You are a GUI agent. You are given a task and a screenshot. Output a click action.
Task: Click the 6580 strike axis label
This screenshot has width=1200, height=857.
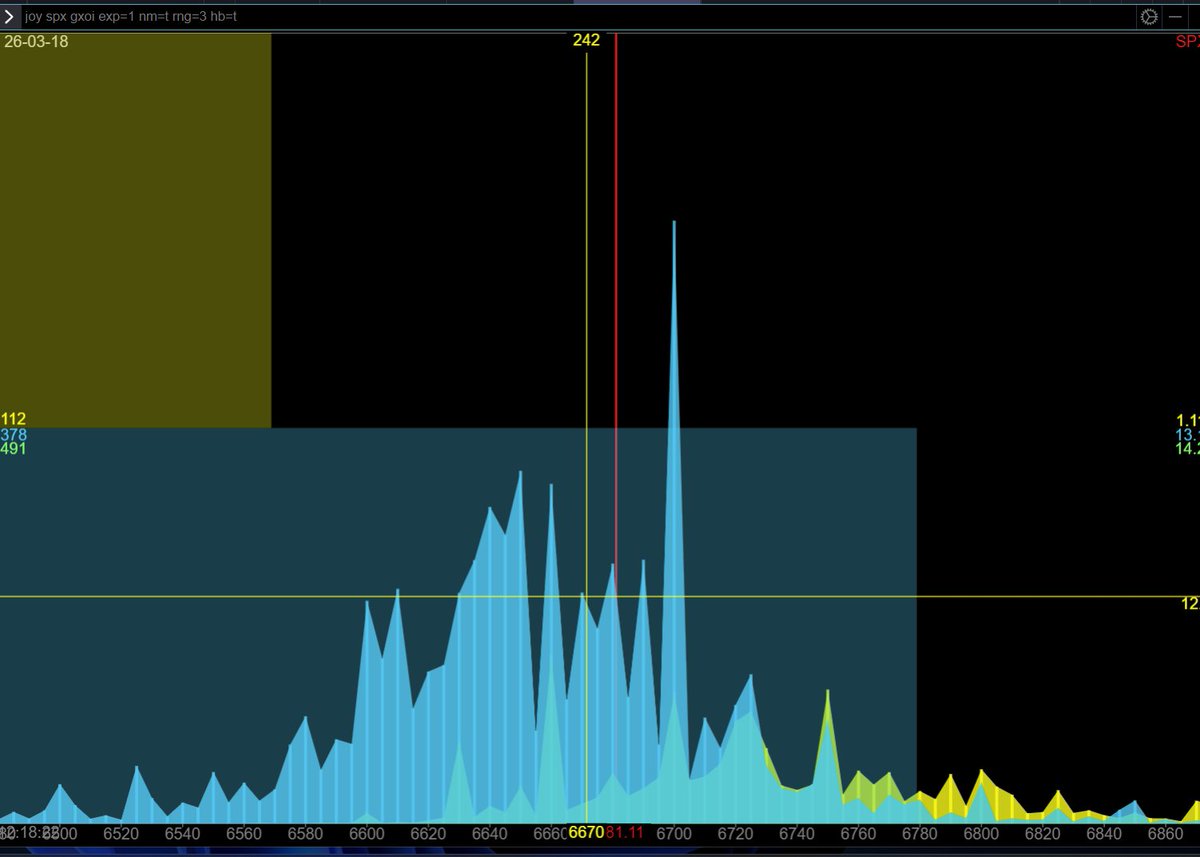tap(305, 833)
